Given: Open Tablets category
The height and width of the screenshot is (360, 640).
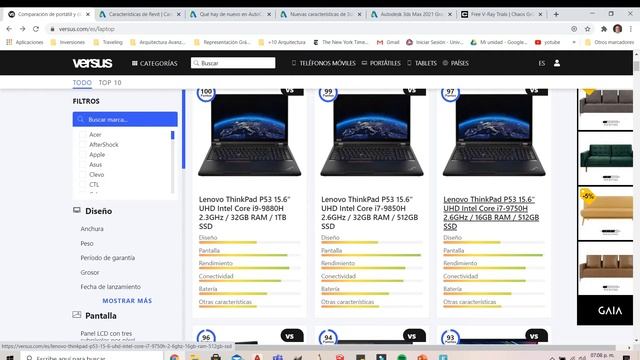Looking at the screenshot, I should [x=422, y=63].
